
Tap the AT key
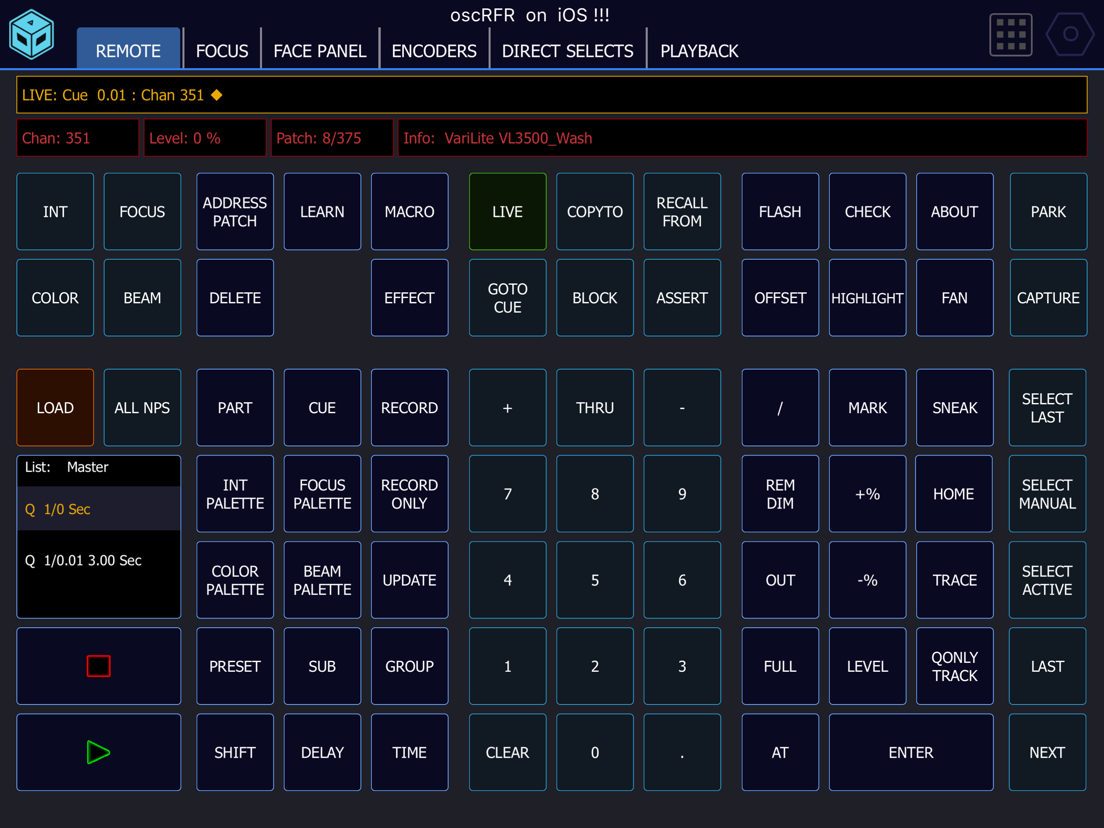(780, 752)
